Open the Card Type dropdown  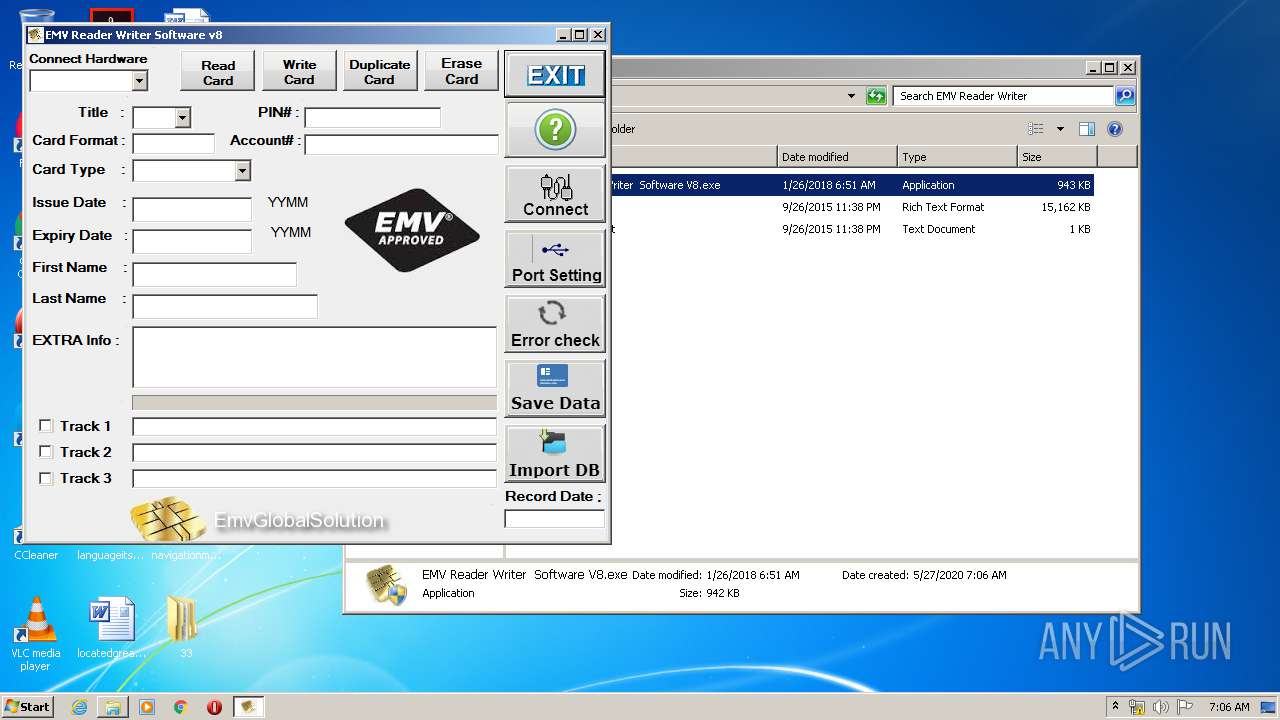pos(242,171)
